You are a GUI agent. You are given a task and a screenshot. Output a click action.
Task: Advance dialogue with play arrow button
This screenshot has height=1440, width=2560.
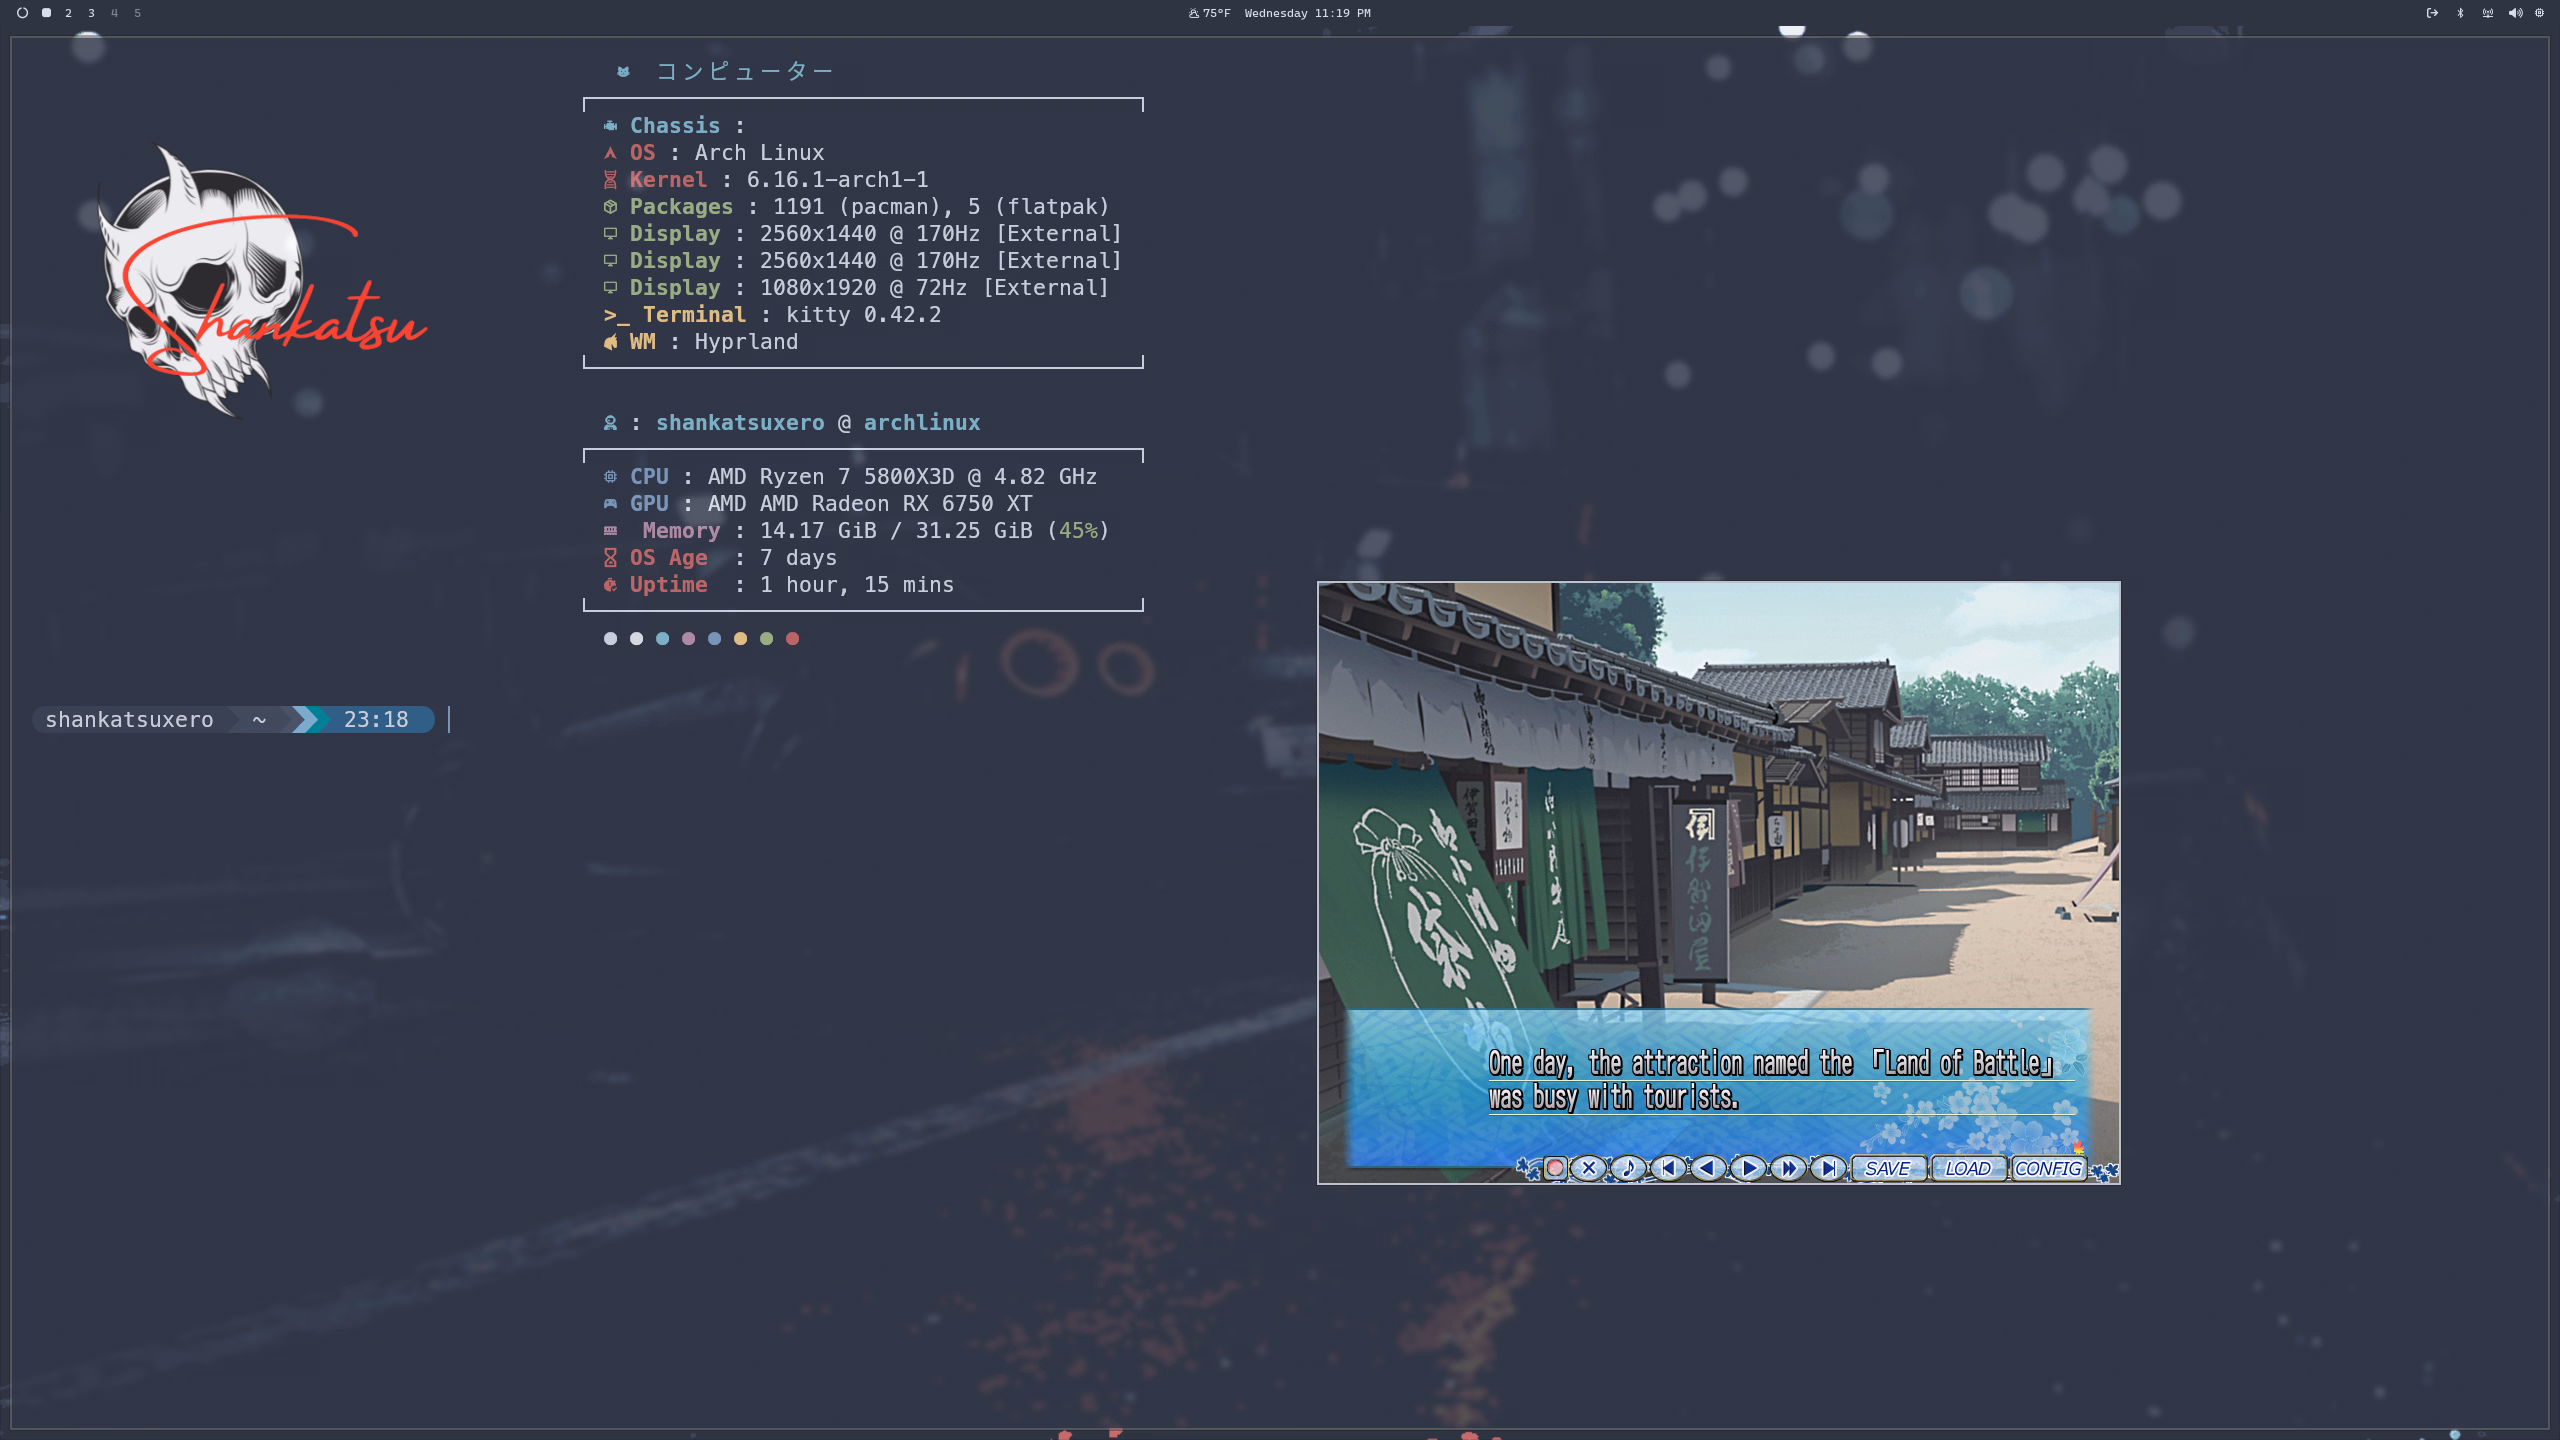coord(1749,1168)
